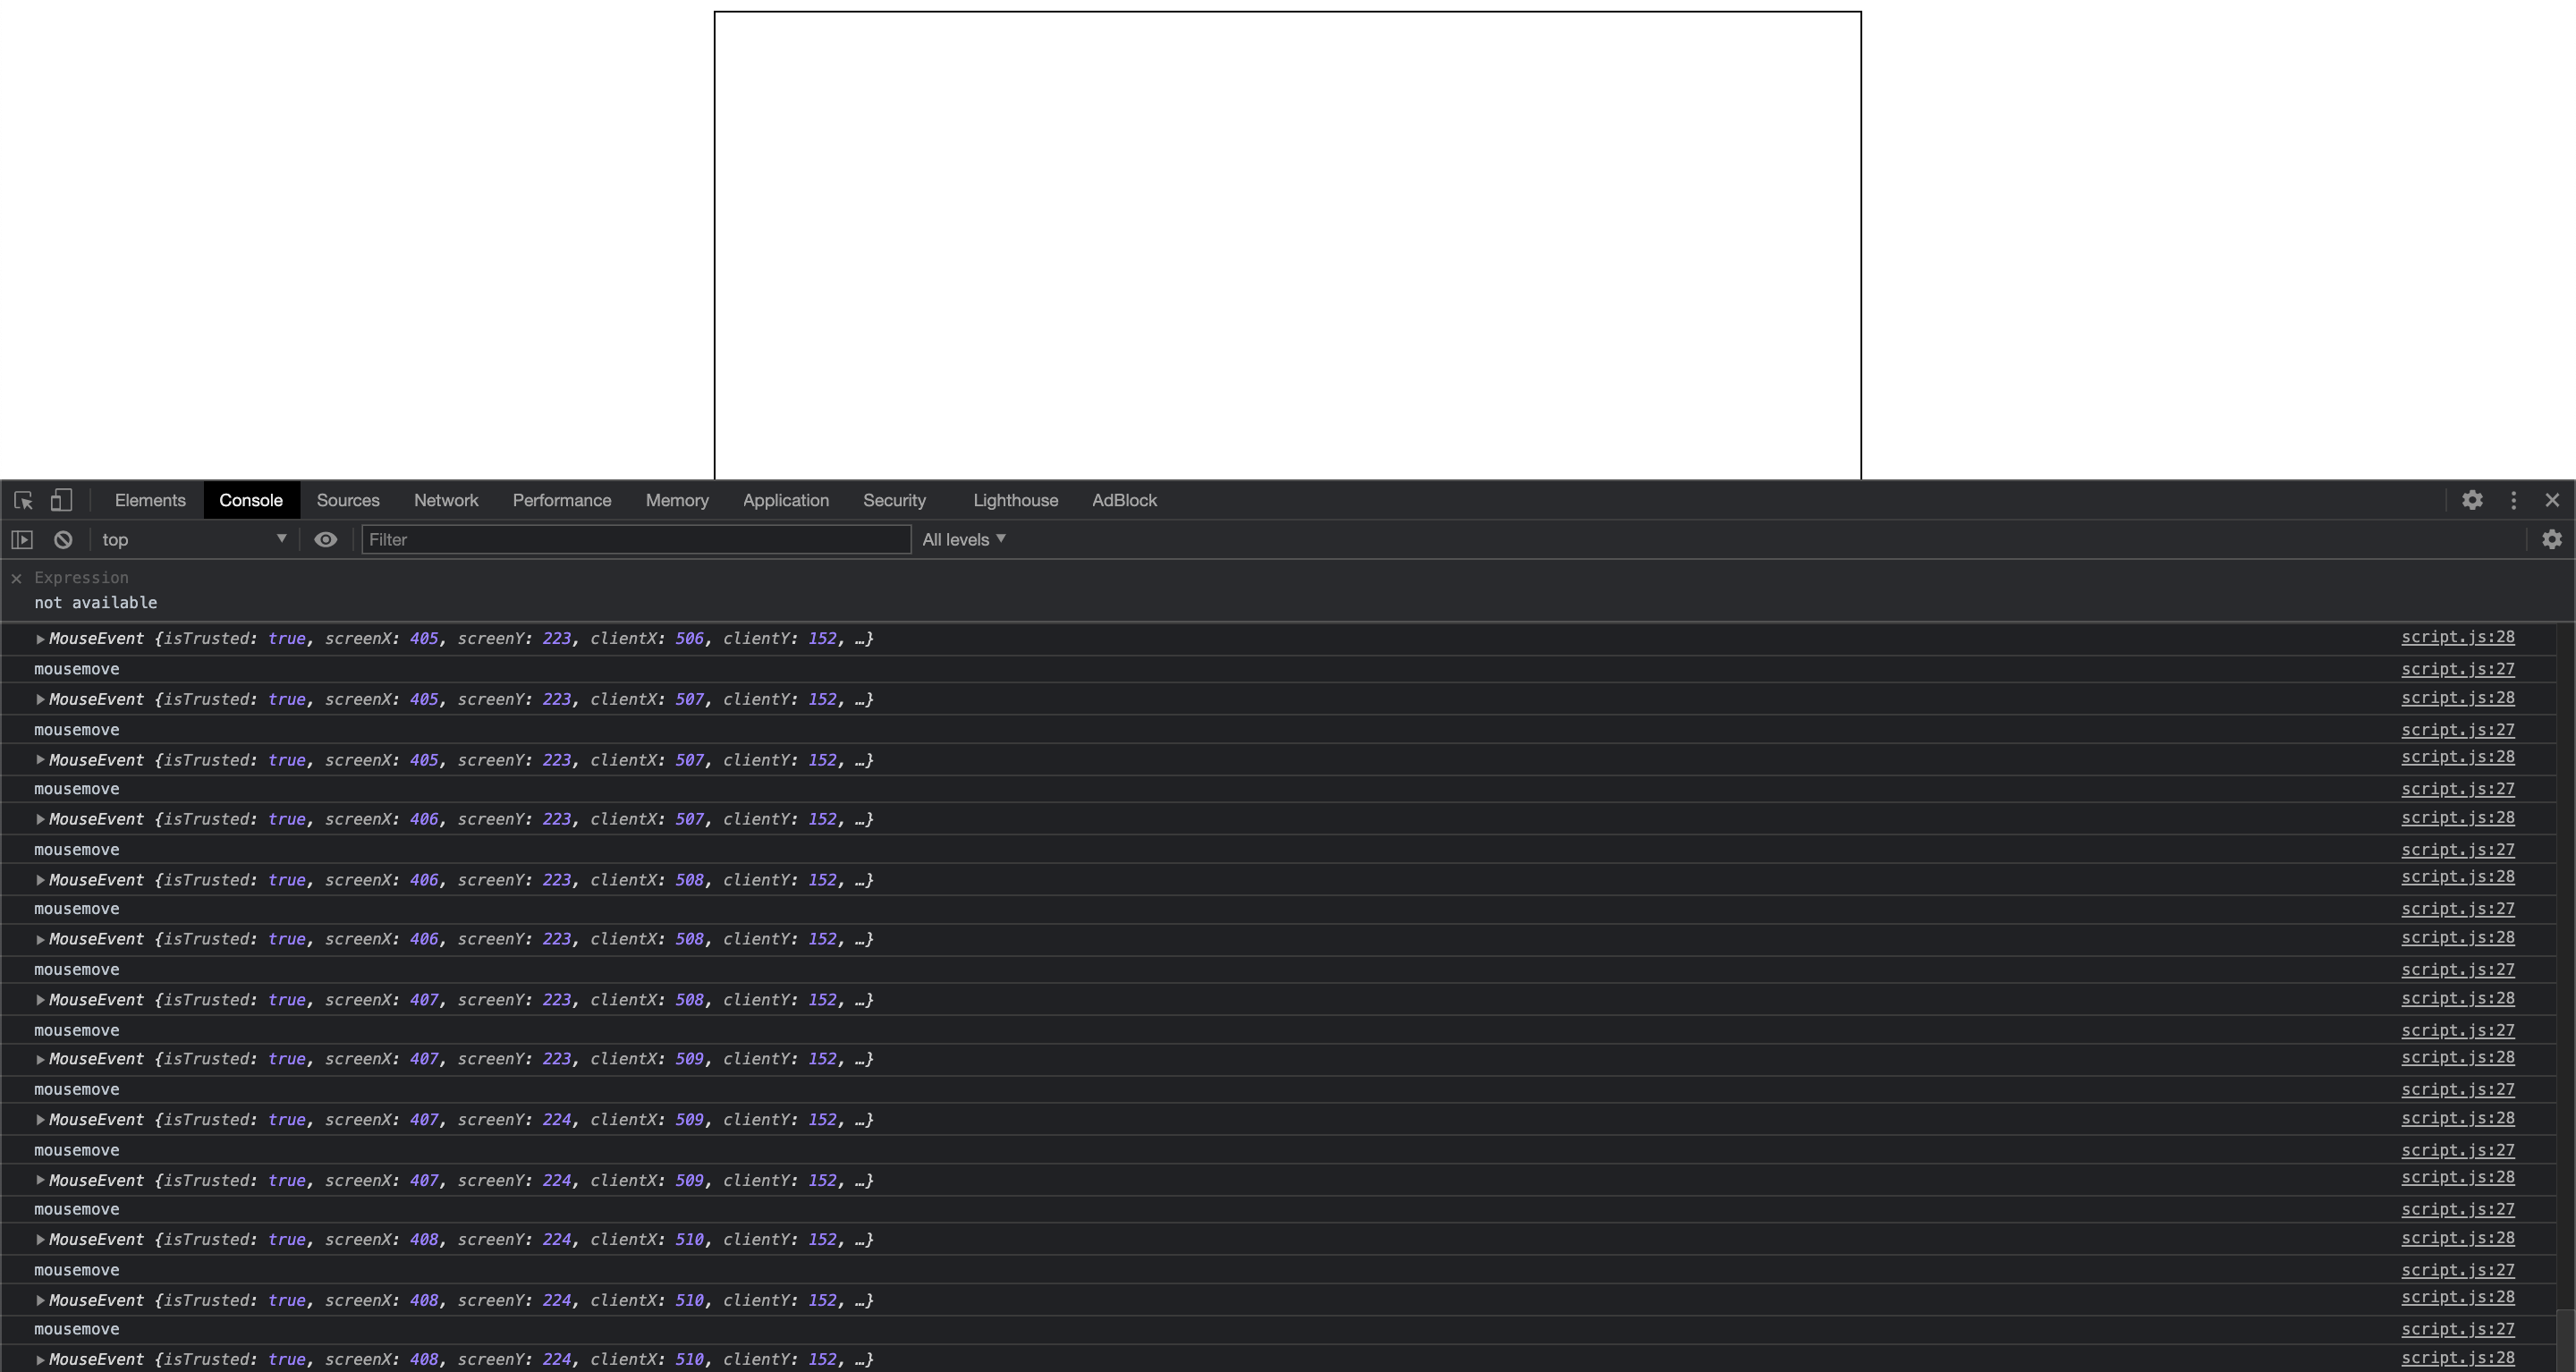Remove live expression with small x
This screenshot has height=1372, width=2576.
[16, 578]
